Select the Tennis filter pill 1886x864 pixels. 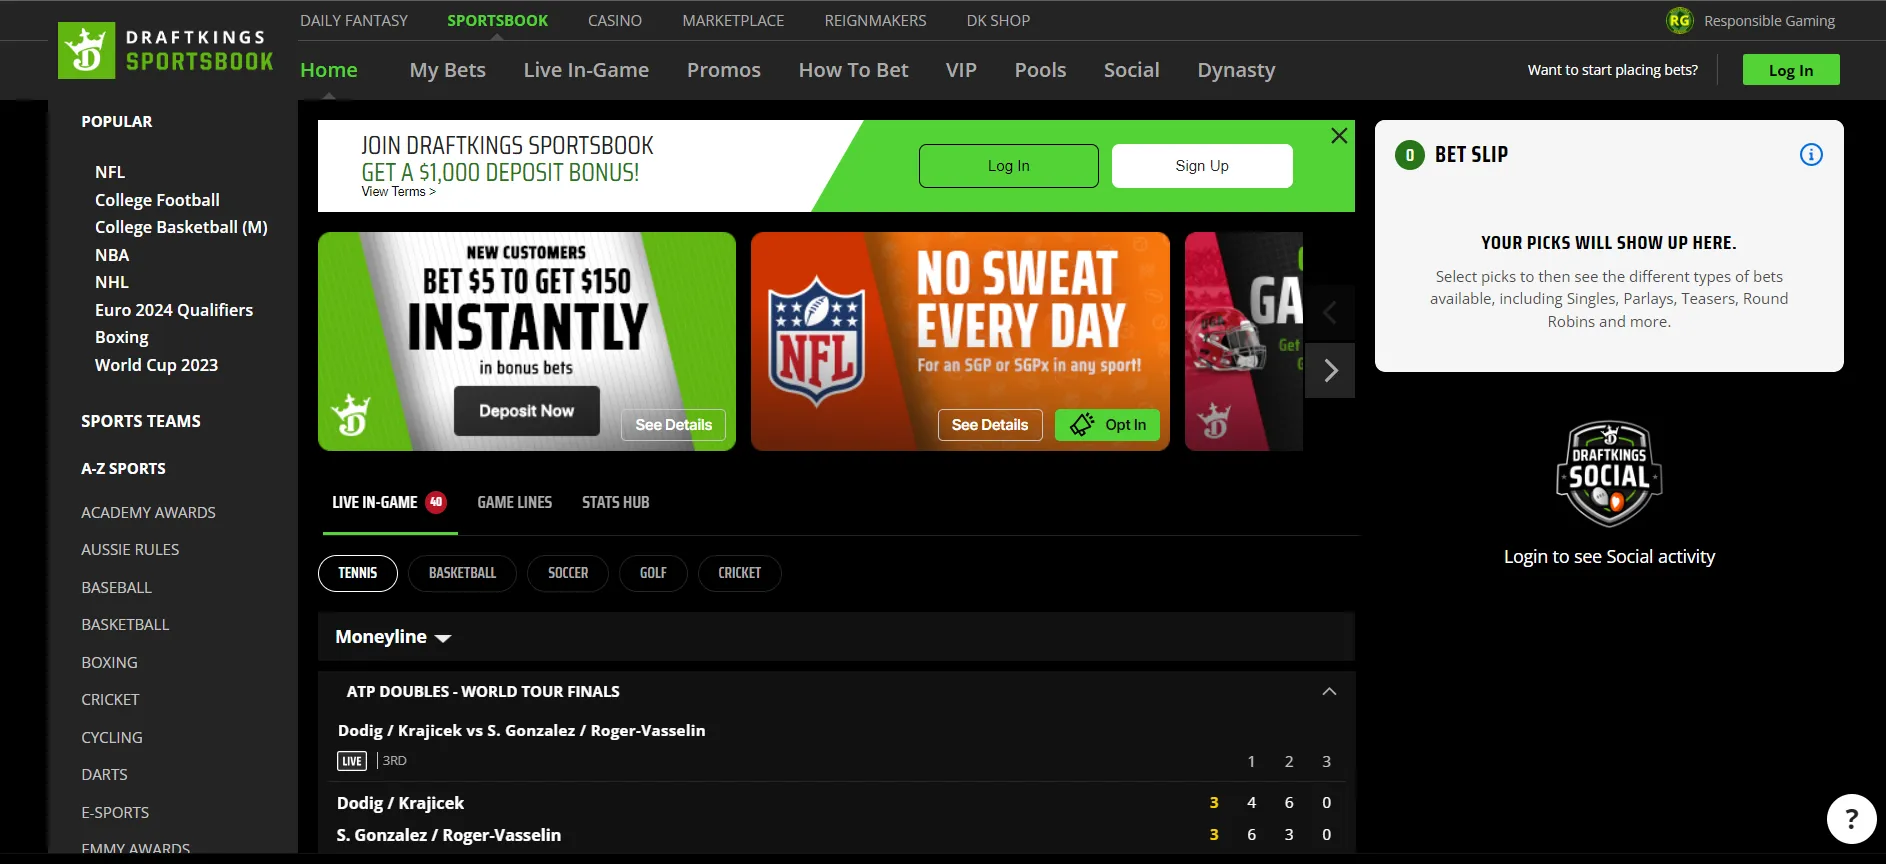[357, 573]
